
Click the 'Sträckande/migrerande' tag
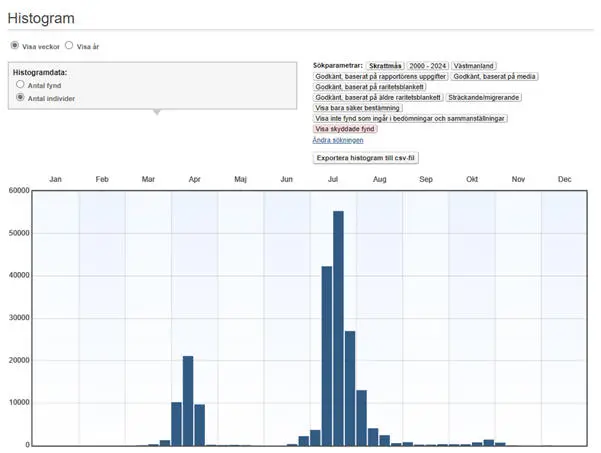483,98
